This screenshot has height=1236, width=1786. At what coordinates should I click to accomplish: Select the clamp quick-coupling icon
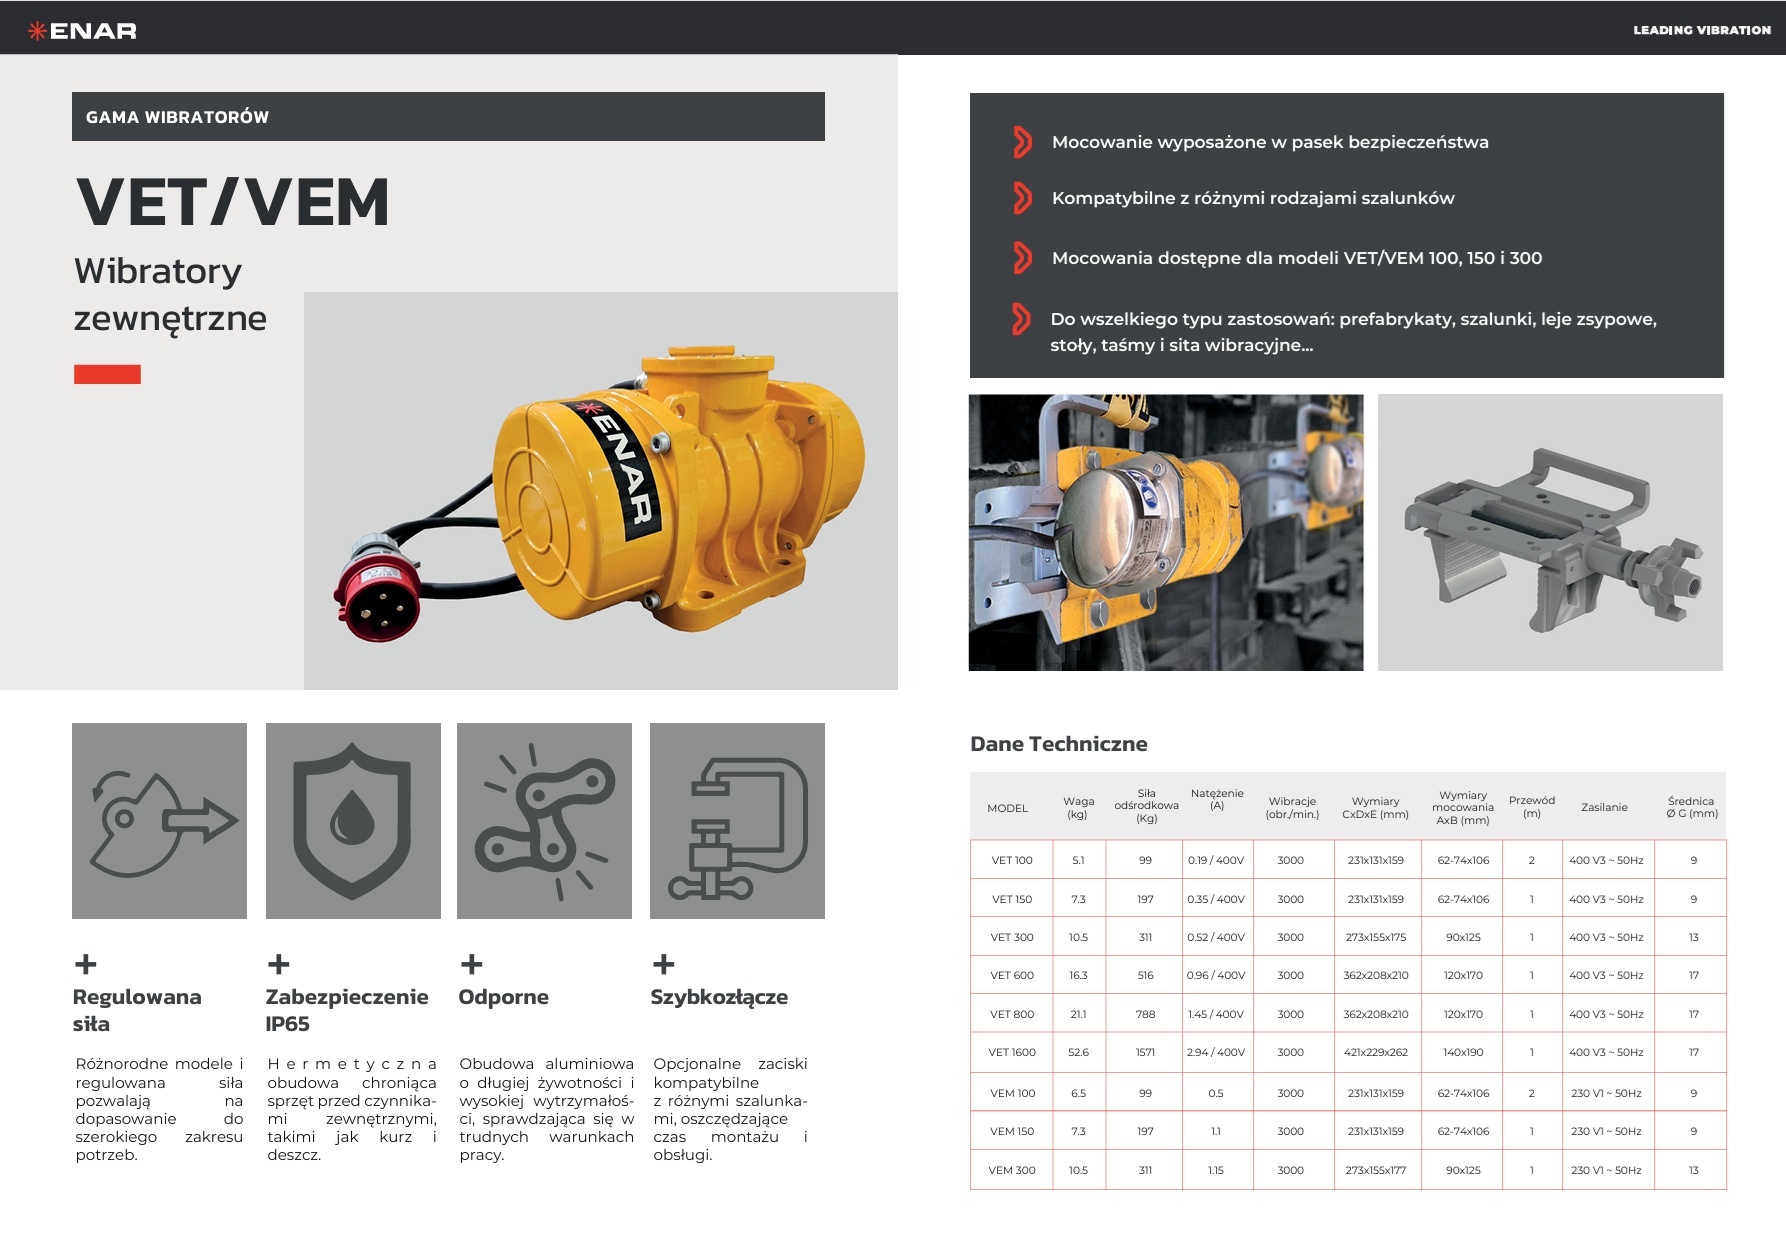pyautogui.click(x=737, y=821)
